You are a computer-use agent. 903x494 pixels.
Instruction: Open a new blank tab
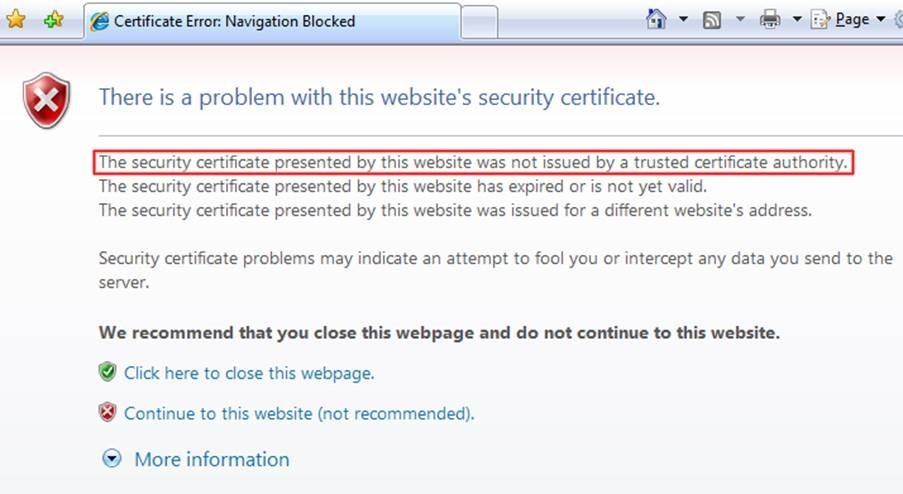pos(479,21)
